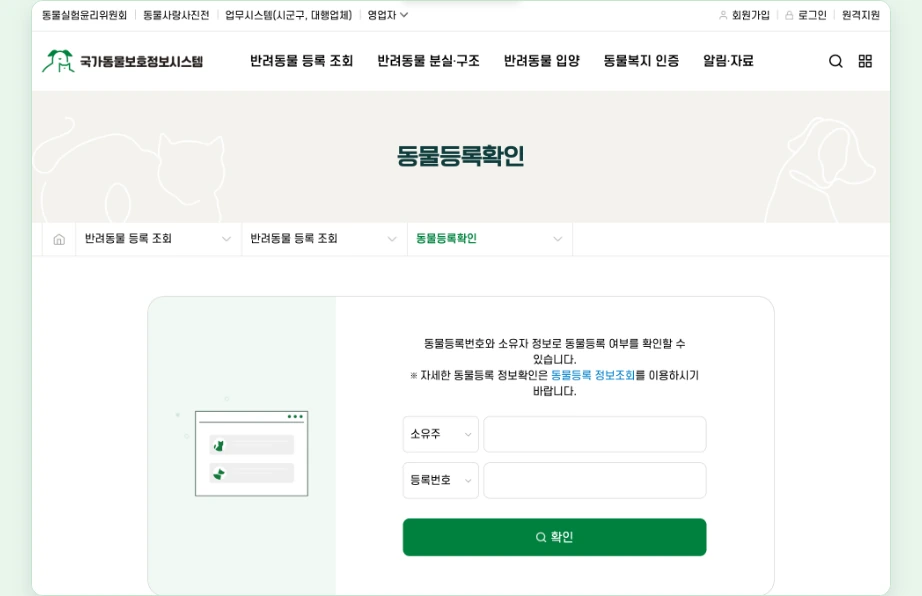The width and height of the screenshot is (922, 596).
Task: Open the 원격지원 remote support link
Action: (860, 15)
